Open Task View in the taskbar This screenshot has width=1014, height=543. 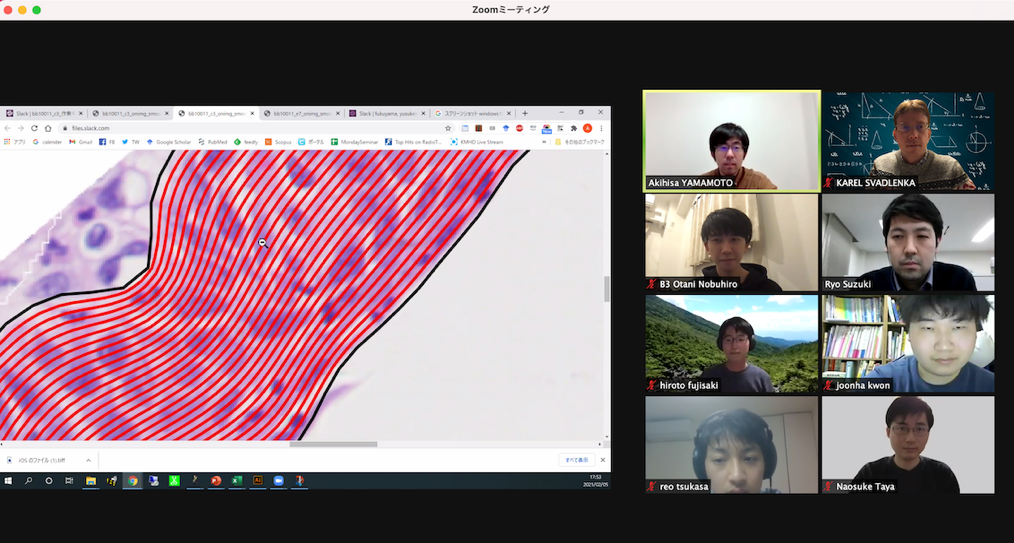pyautogui.click(x=69, y=481)
